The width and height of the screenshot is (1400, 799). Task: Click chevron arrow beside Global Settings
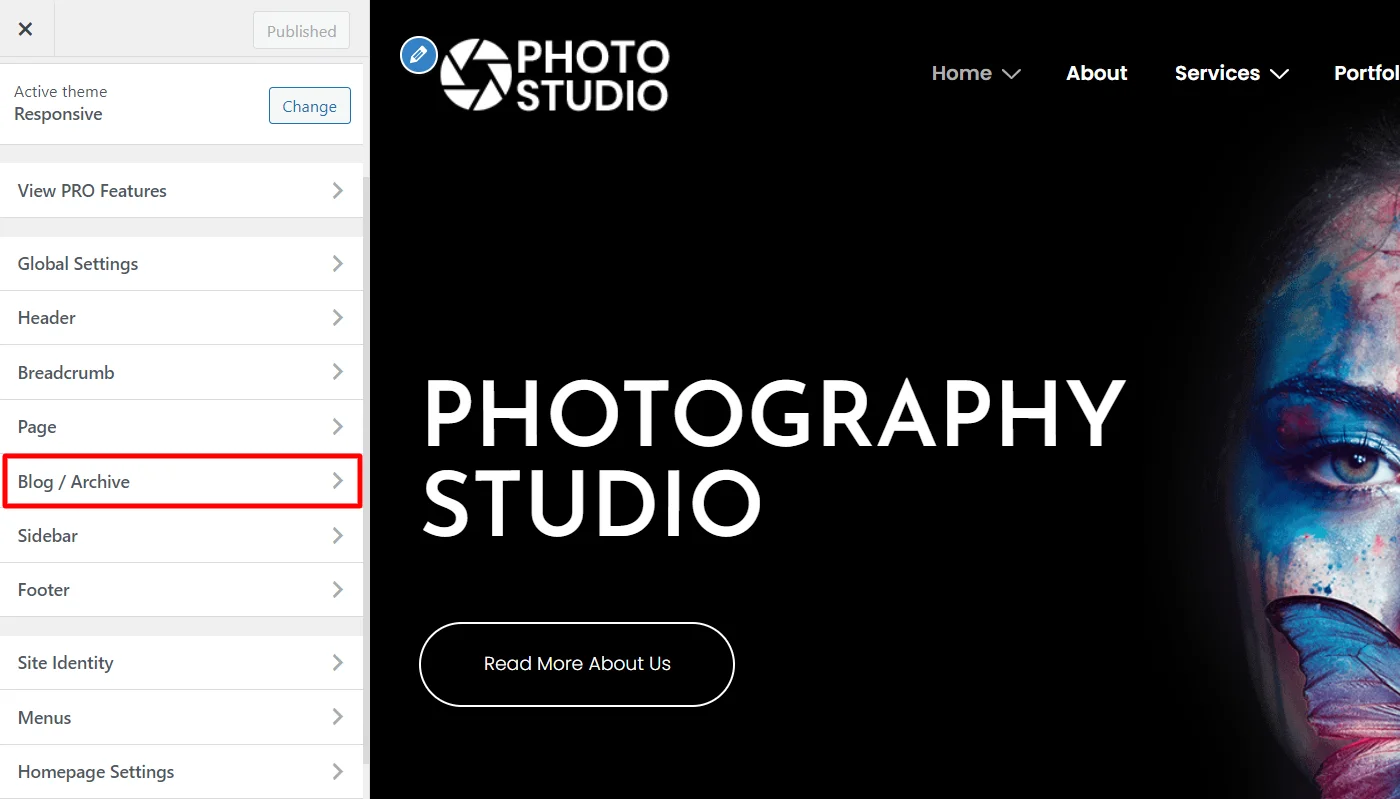338,264
